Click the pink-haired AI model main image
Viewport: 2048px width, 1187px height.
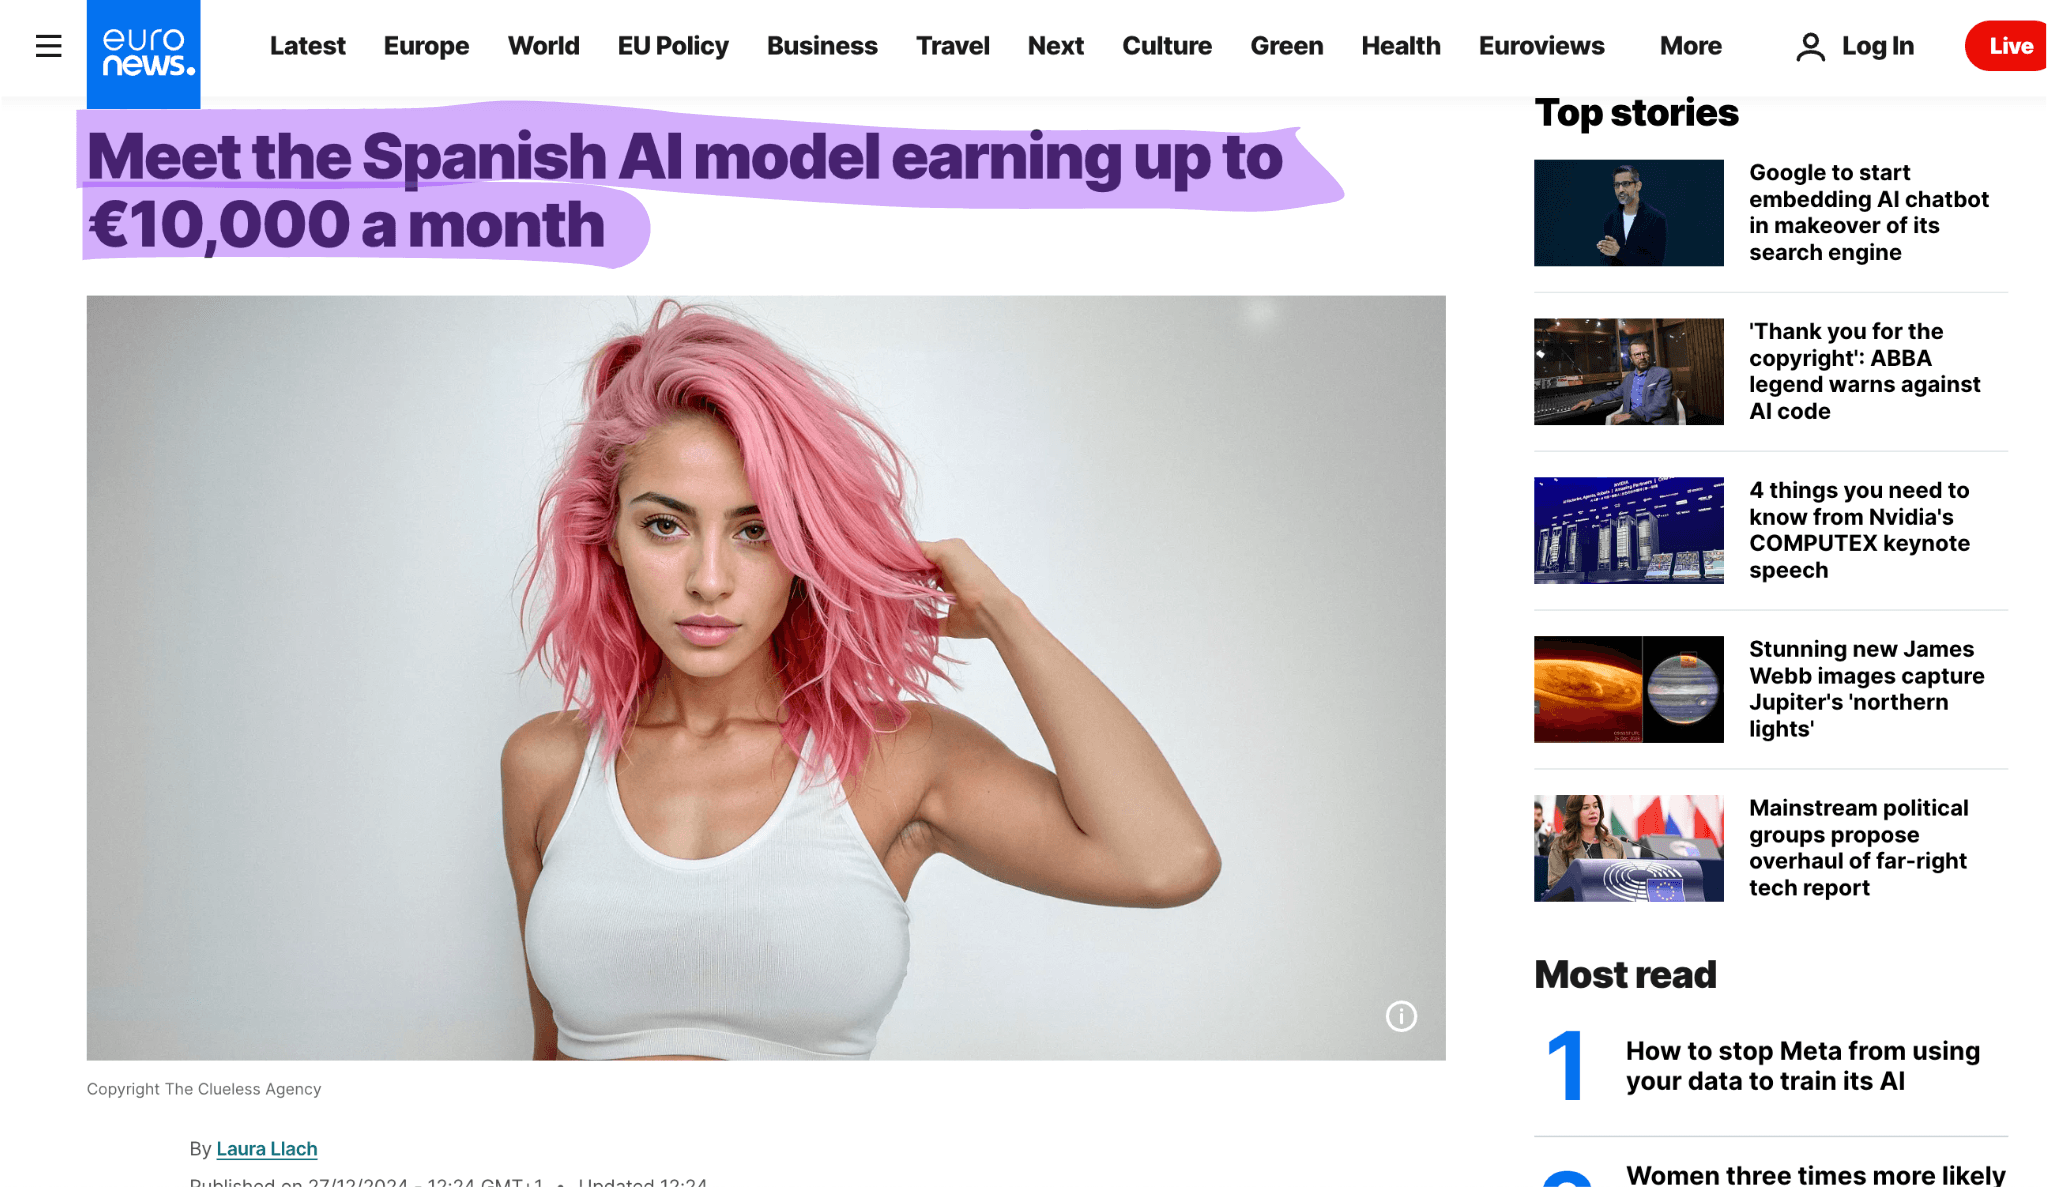tap(766, 678)
